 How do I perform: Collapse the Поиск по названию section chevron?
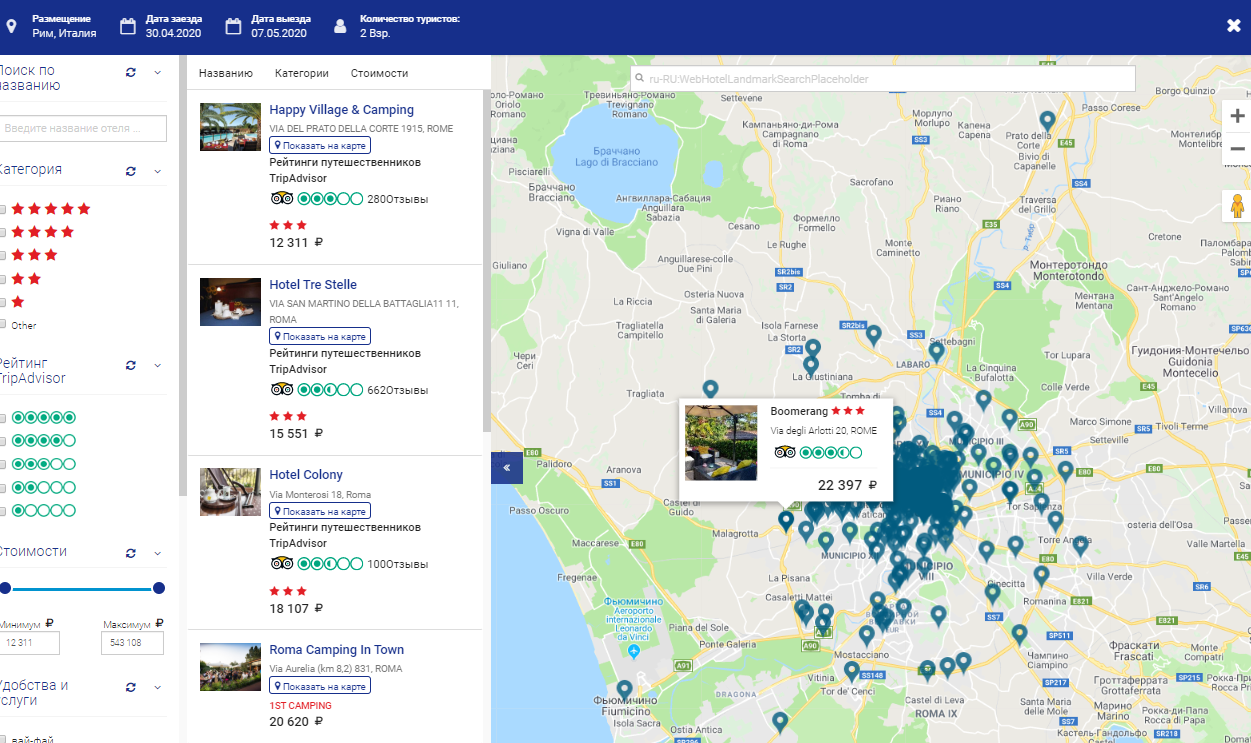[x=157, y=72]
